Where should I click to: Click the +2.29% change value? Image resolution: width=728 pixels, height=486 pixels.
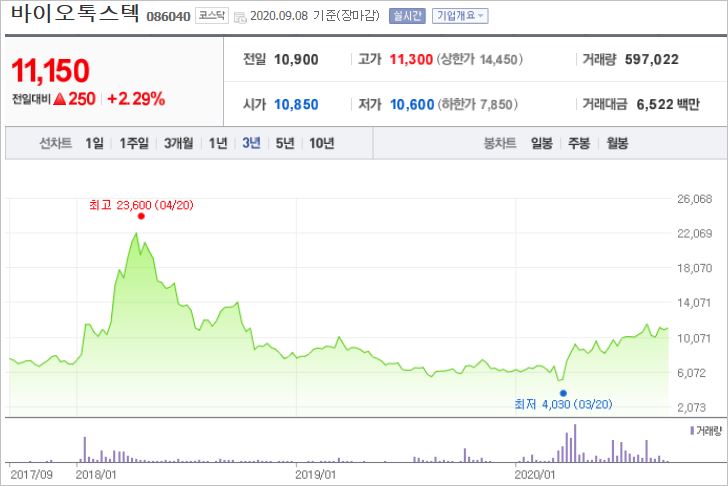coord(136,99)
